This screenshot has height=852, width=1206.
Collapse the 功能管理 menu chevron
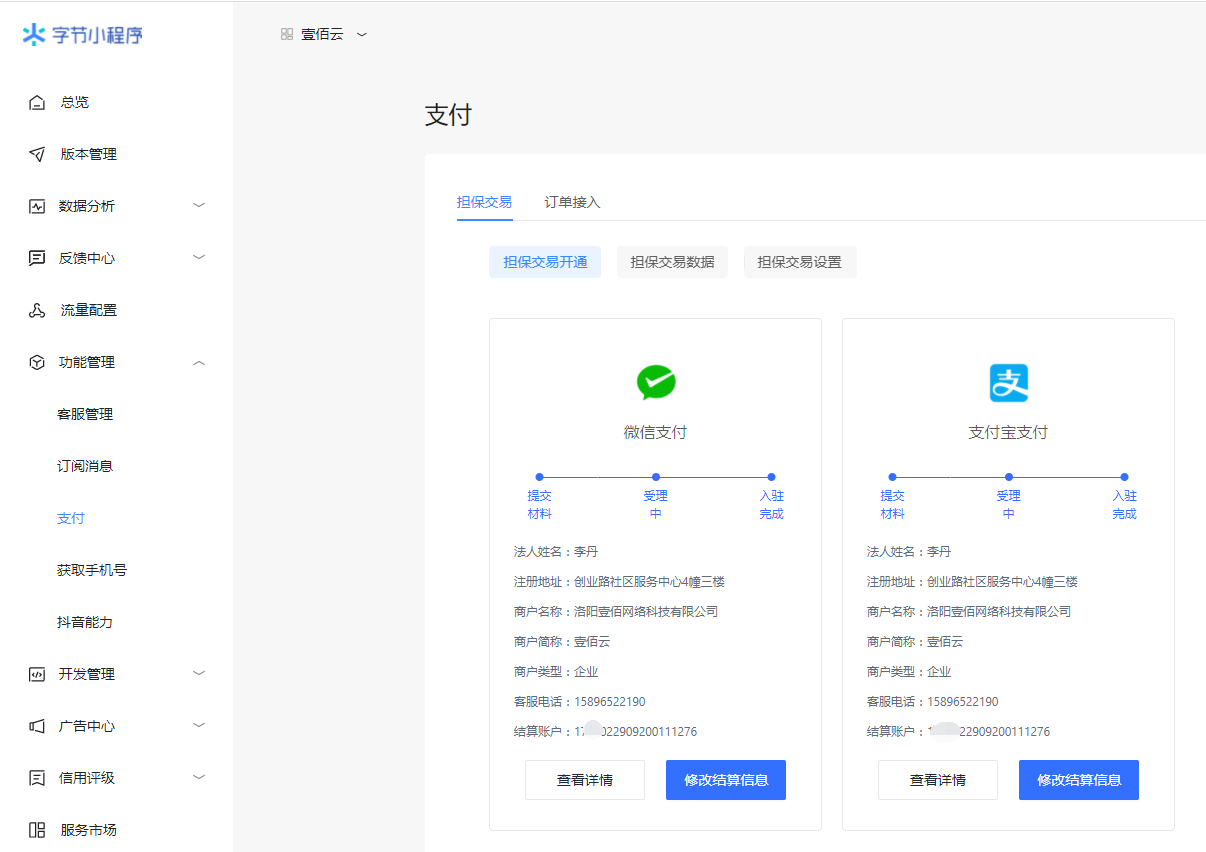pos(199,362)
